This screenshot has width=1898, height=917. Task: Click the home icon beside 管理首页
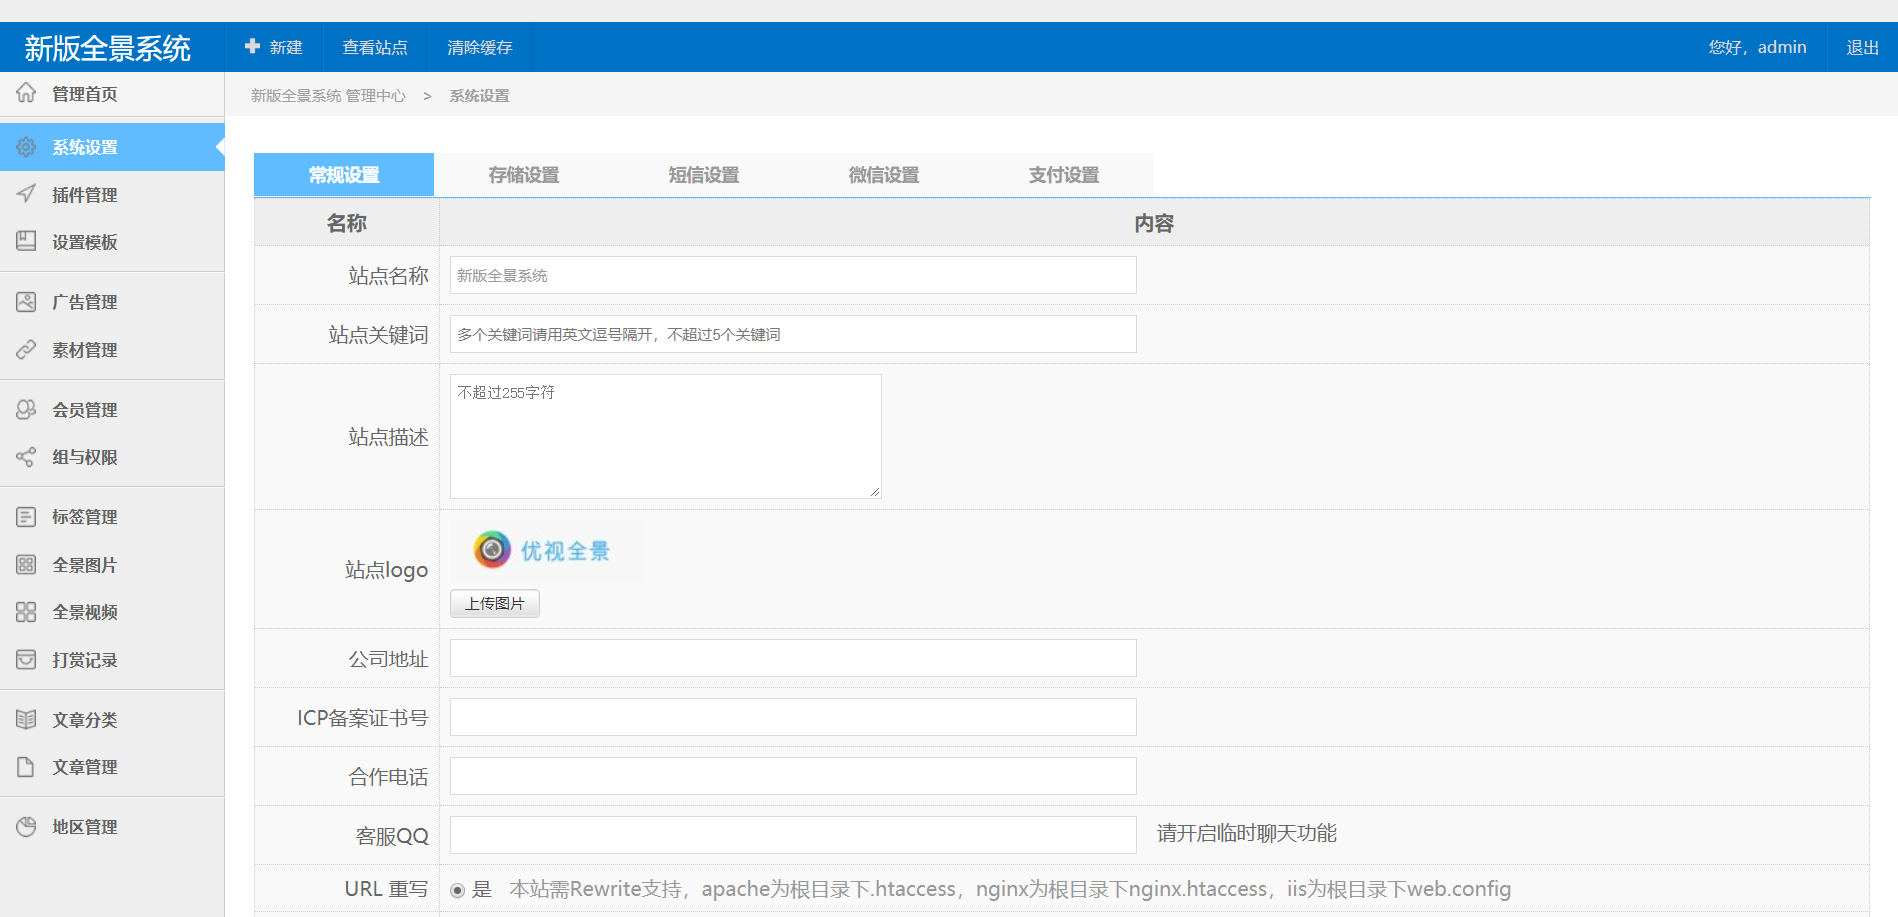click(26, 93)
